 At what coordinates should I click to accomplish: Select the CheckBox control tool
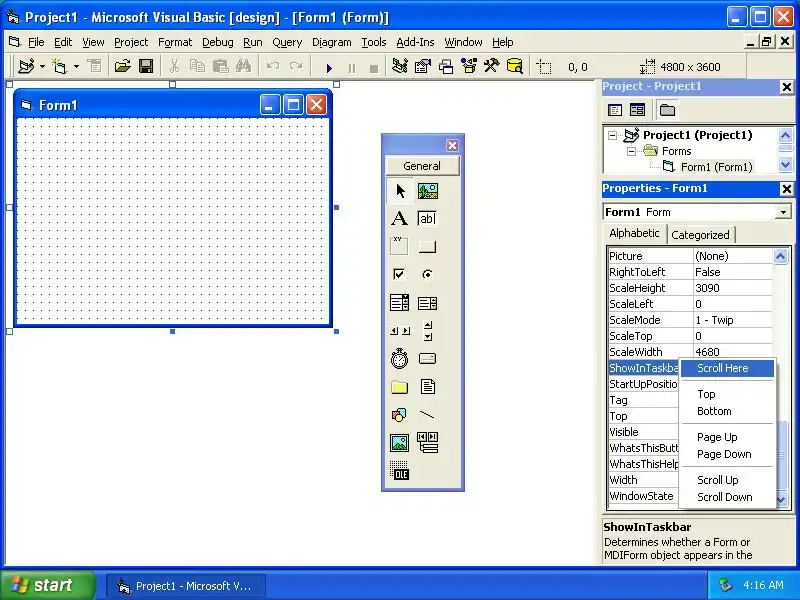399,274
